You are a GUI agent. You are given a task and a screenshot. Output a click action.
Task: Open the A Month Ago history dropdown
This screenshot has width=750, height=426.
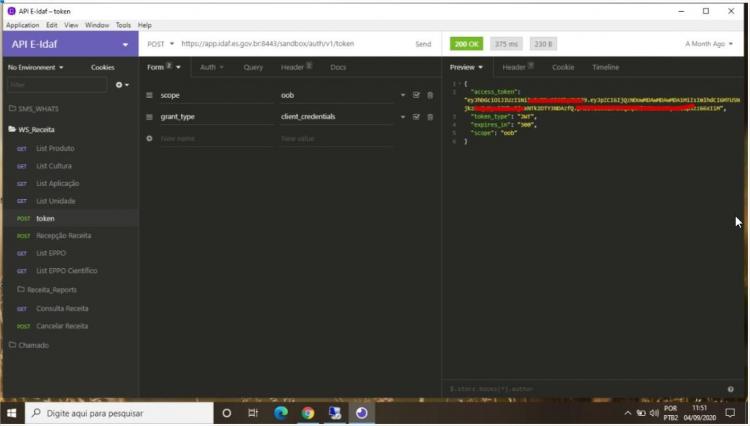(709, 44)
